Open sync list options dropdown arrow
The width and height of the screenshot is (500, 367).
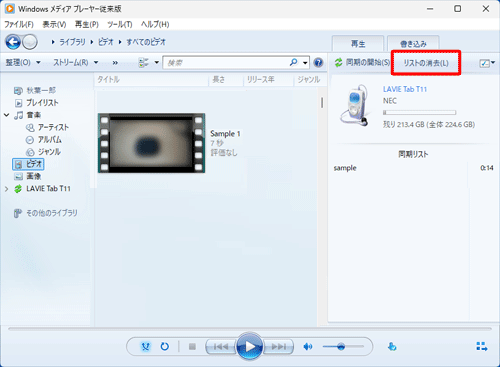[x=493, y=62]
